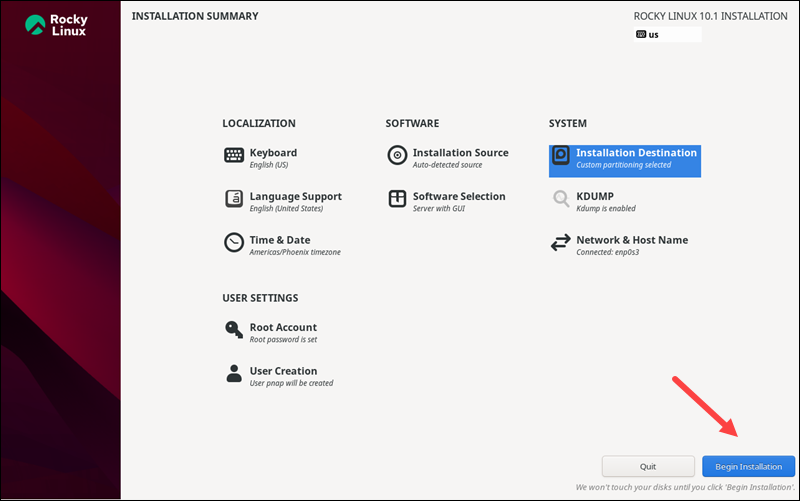
Task: Click 'Root password is set' text
Action: [283, 339]
